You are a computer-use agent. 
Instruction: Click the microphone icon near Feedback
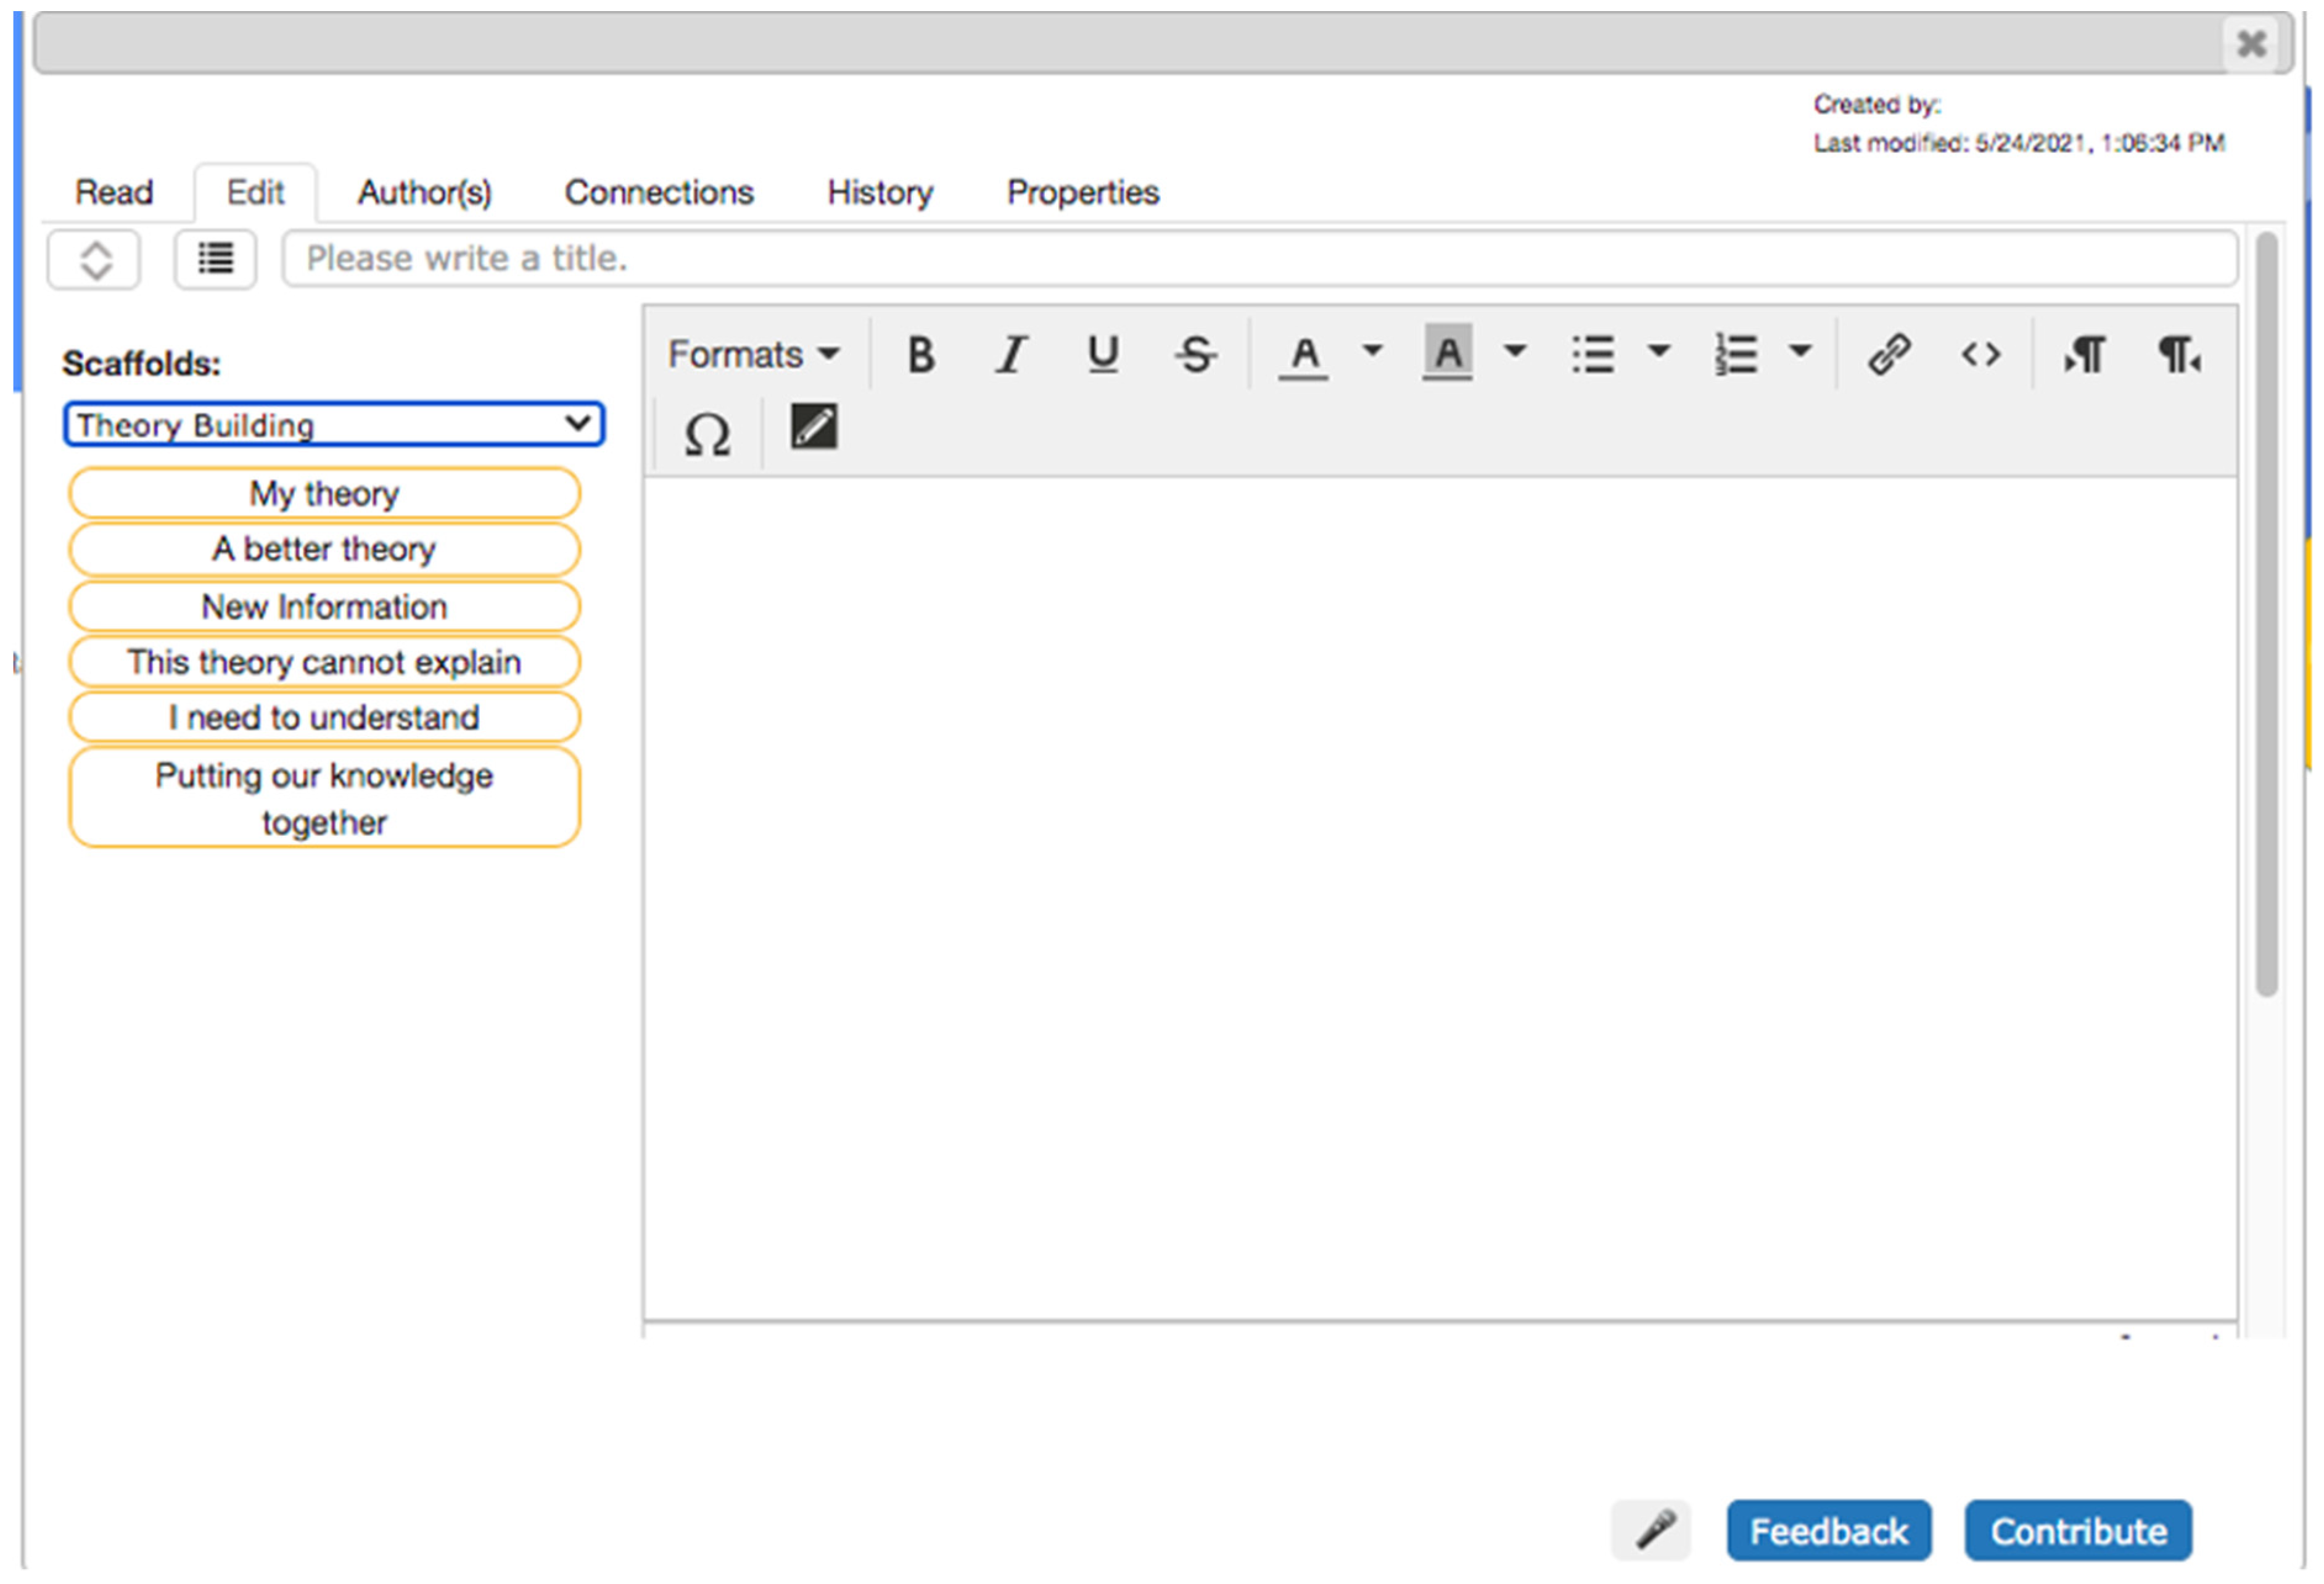1653,1530
